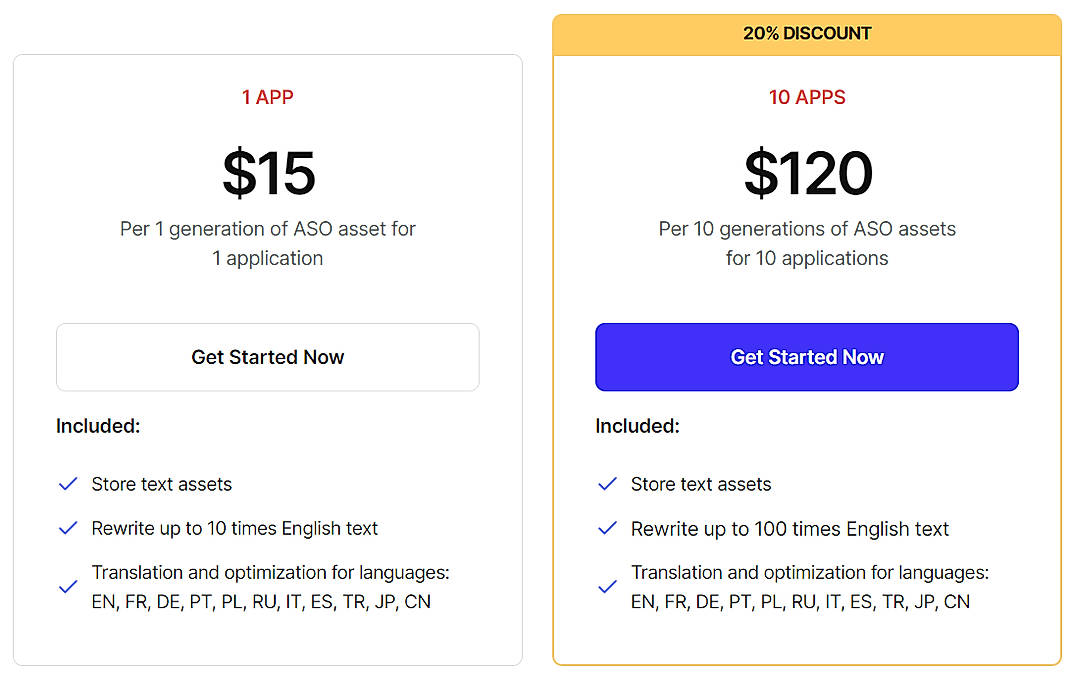Click the checkmark beside Store text assets in 1 APP plan
The height and width of the screenshot is (677, 1070).
pyautogui.click(x=67, y=484)
